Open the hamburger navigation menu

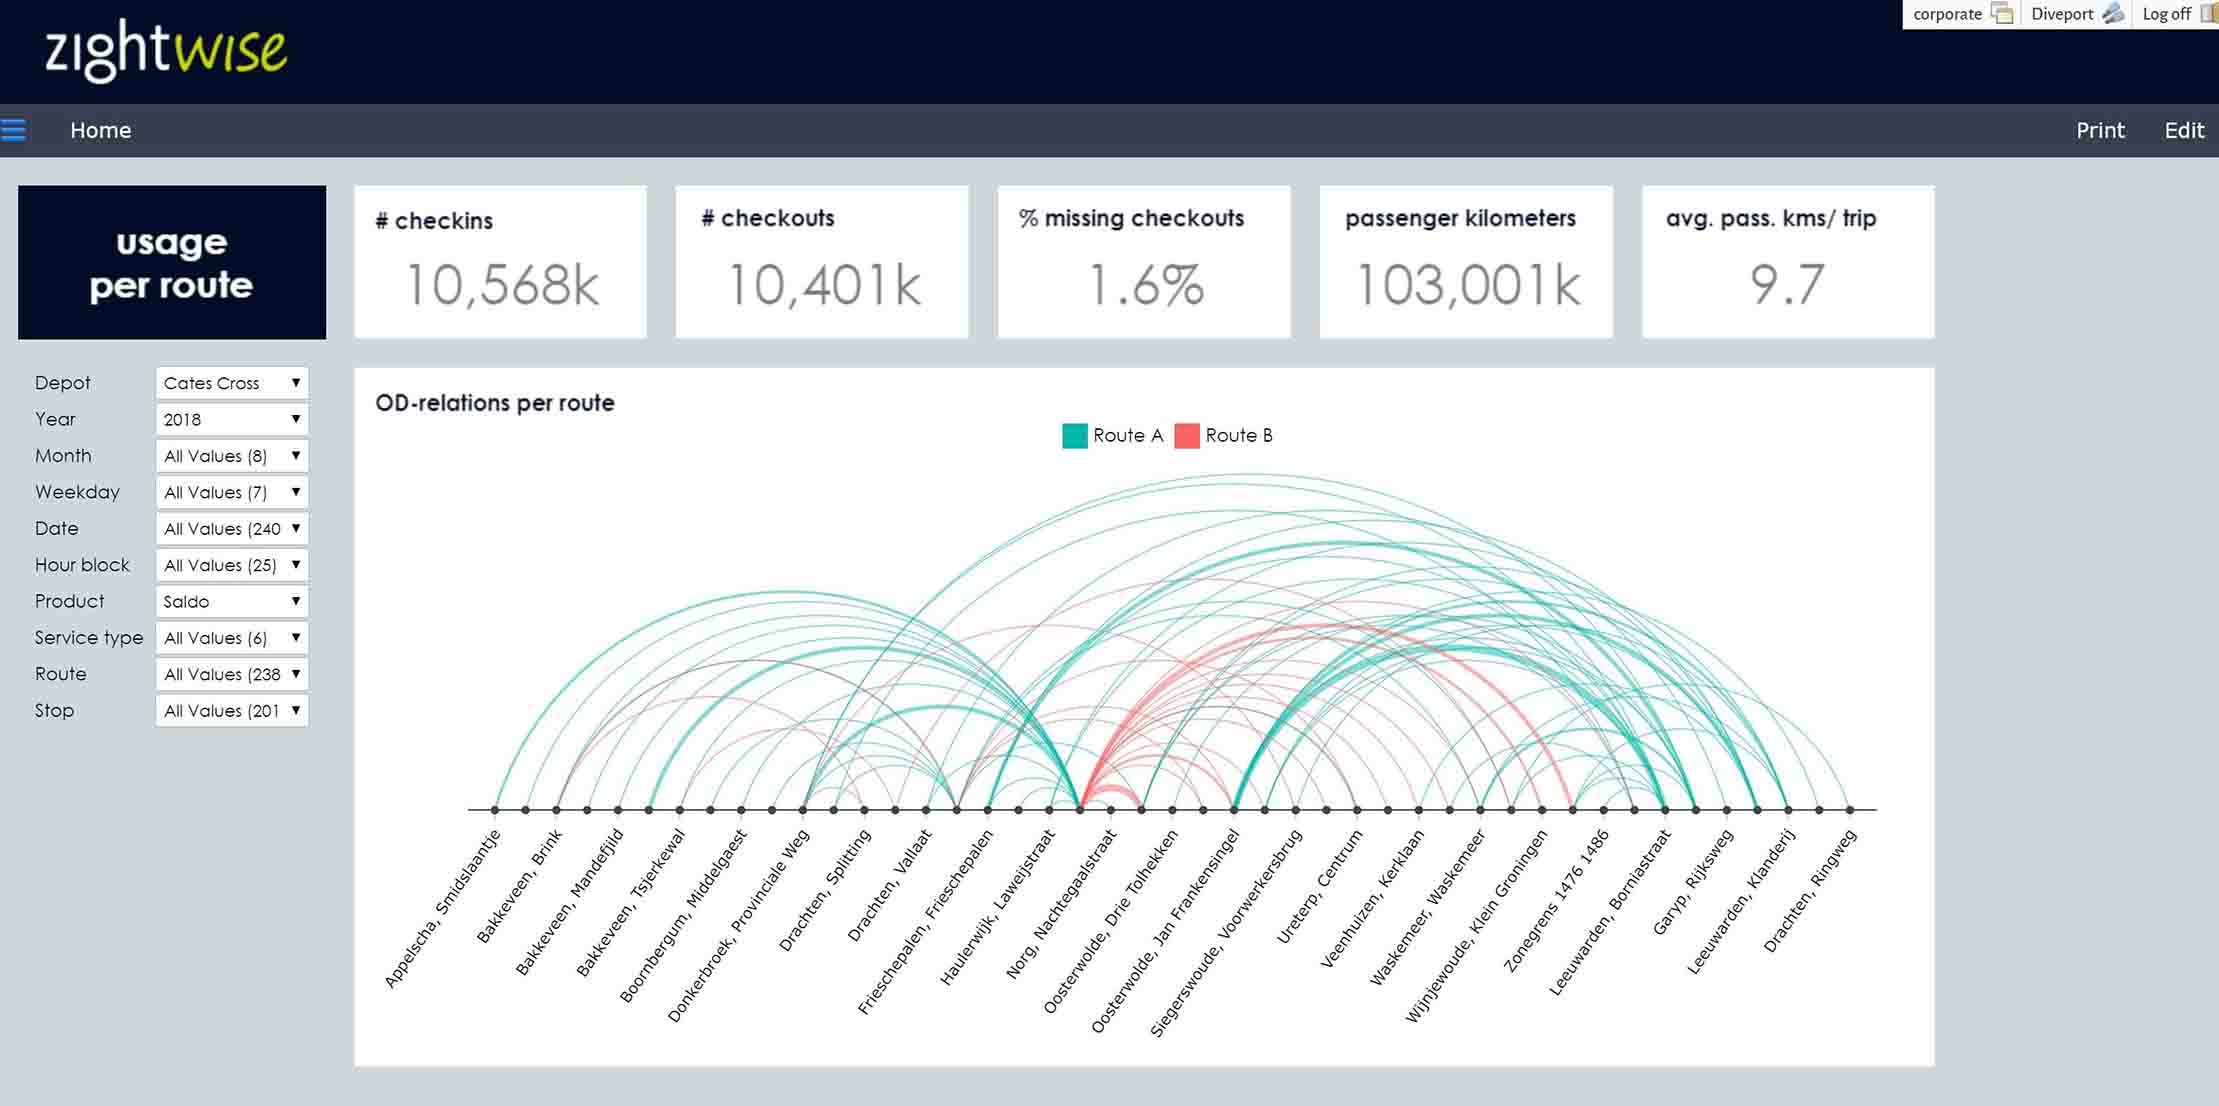[x=14, y=128]
